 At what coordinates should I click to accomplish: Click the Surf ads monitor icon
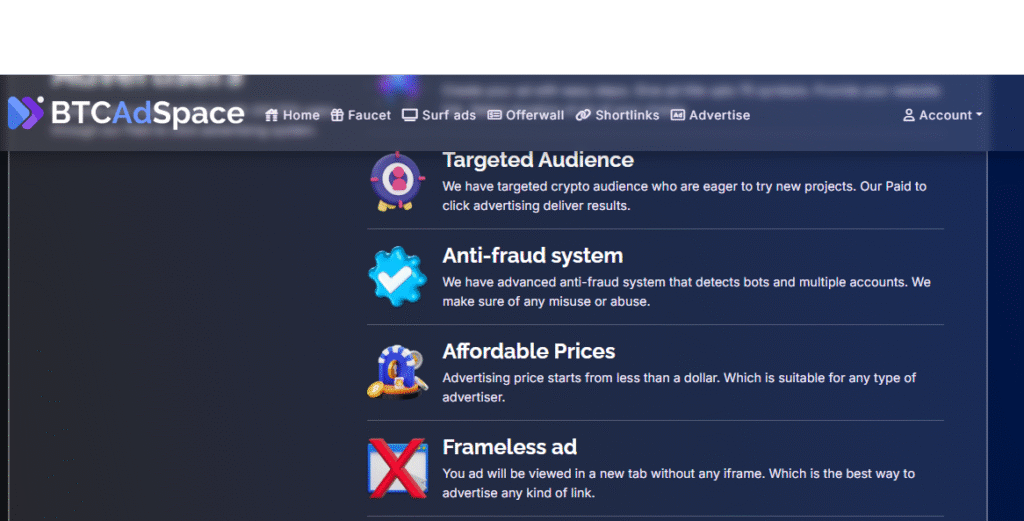click(x=409, y=115)
